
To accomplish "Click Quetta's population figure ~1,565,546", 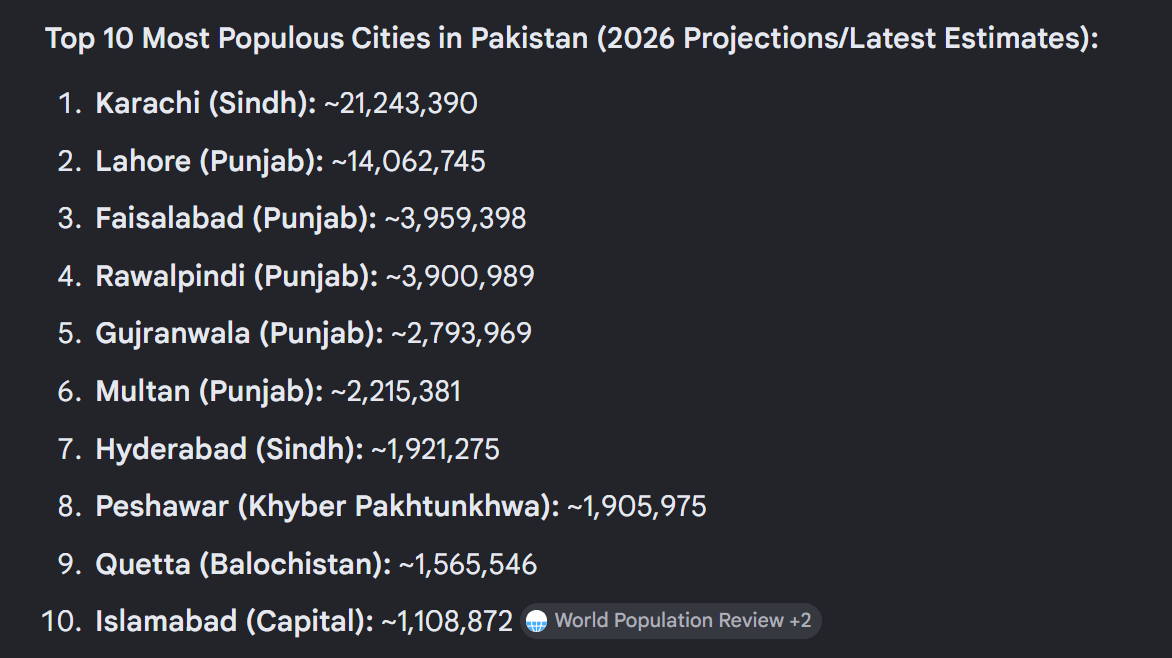I will pyautogui.click(x=468, y=565).
